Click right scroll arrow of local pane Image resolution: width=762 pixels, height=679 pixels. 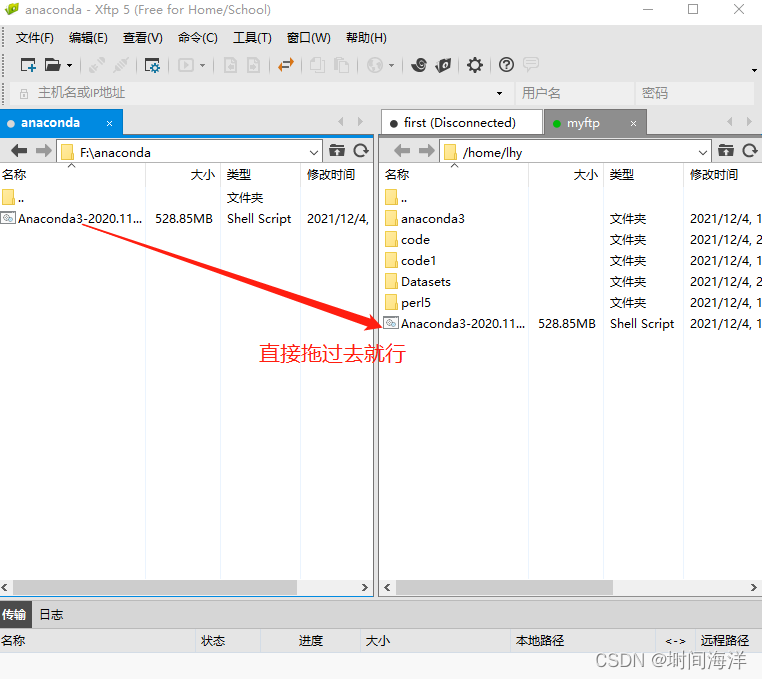[x=365, y=587]
